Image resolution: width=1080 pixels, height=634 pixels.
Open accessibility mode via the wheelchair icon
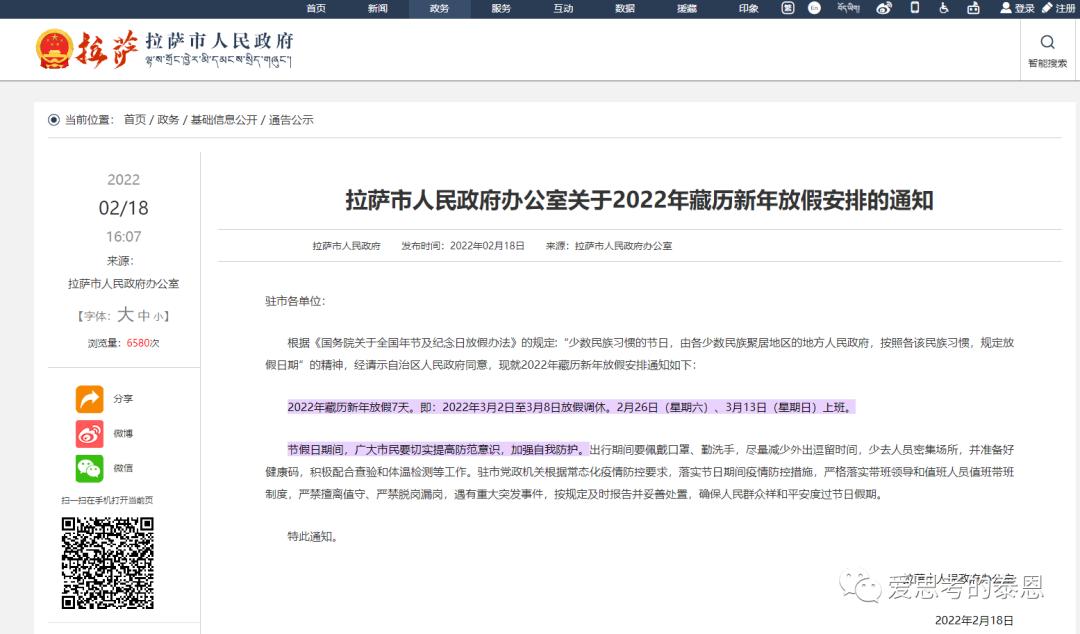[942, 9]
